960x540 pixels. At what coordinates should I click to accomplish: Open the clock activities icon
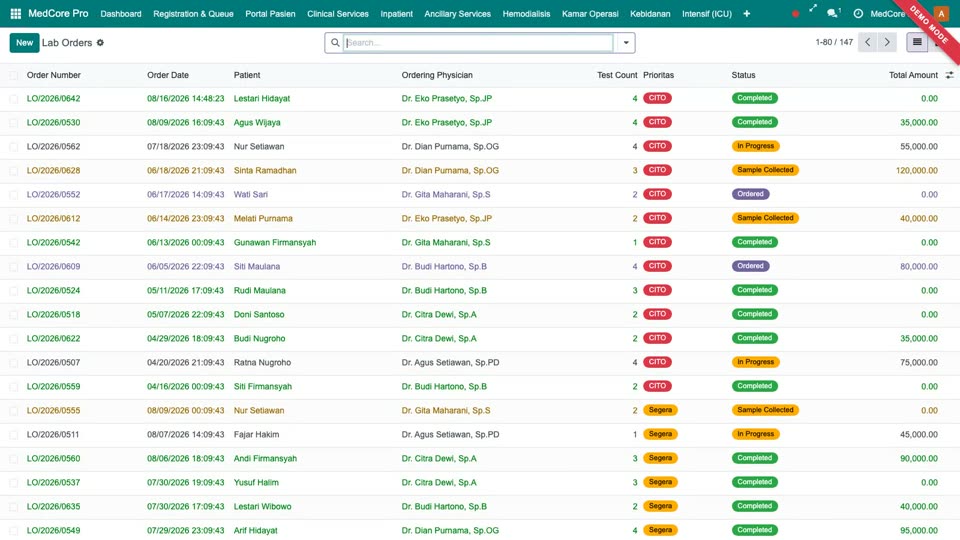click(x=858, y=13)
